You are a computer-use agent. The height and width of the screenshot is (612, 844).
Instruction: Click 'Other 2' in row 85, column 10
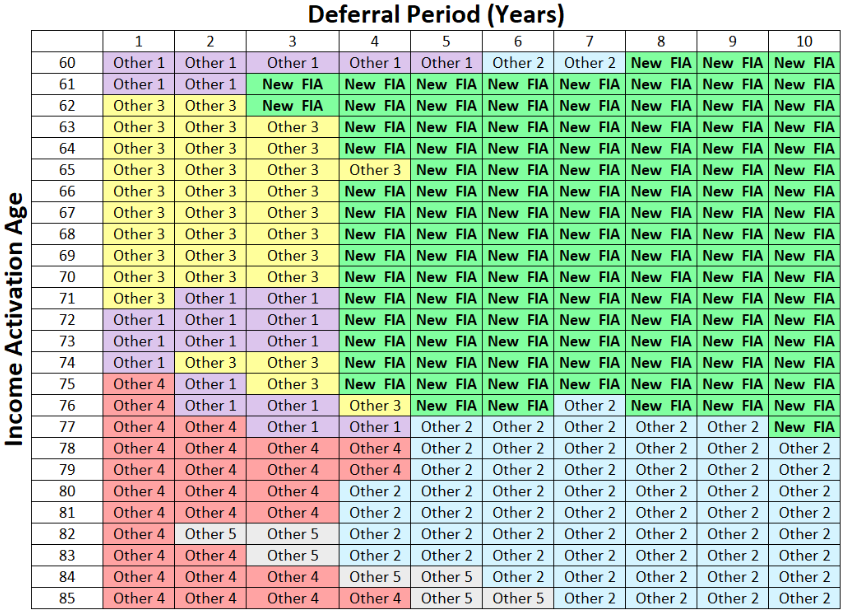804,598
